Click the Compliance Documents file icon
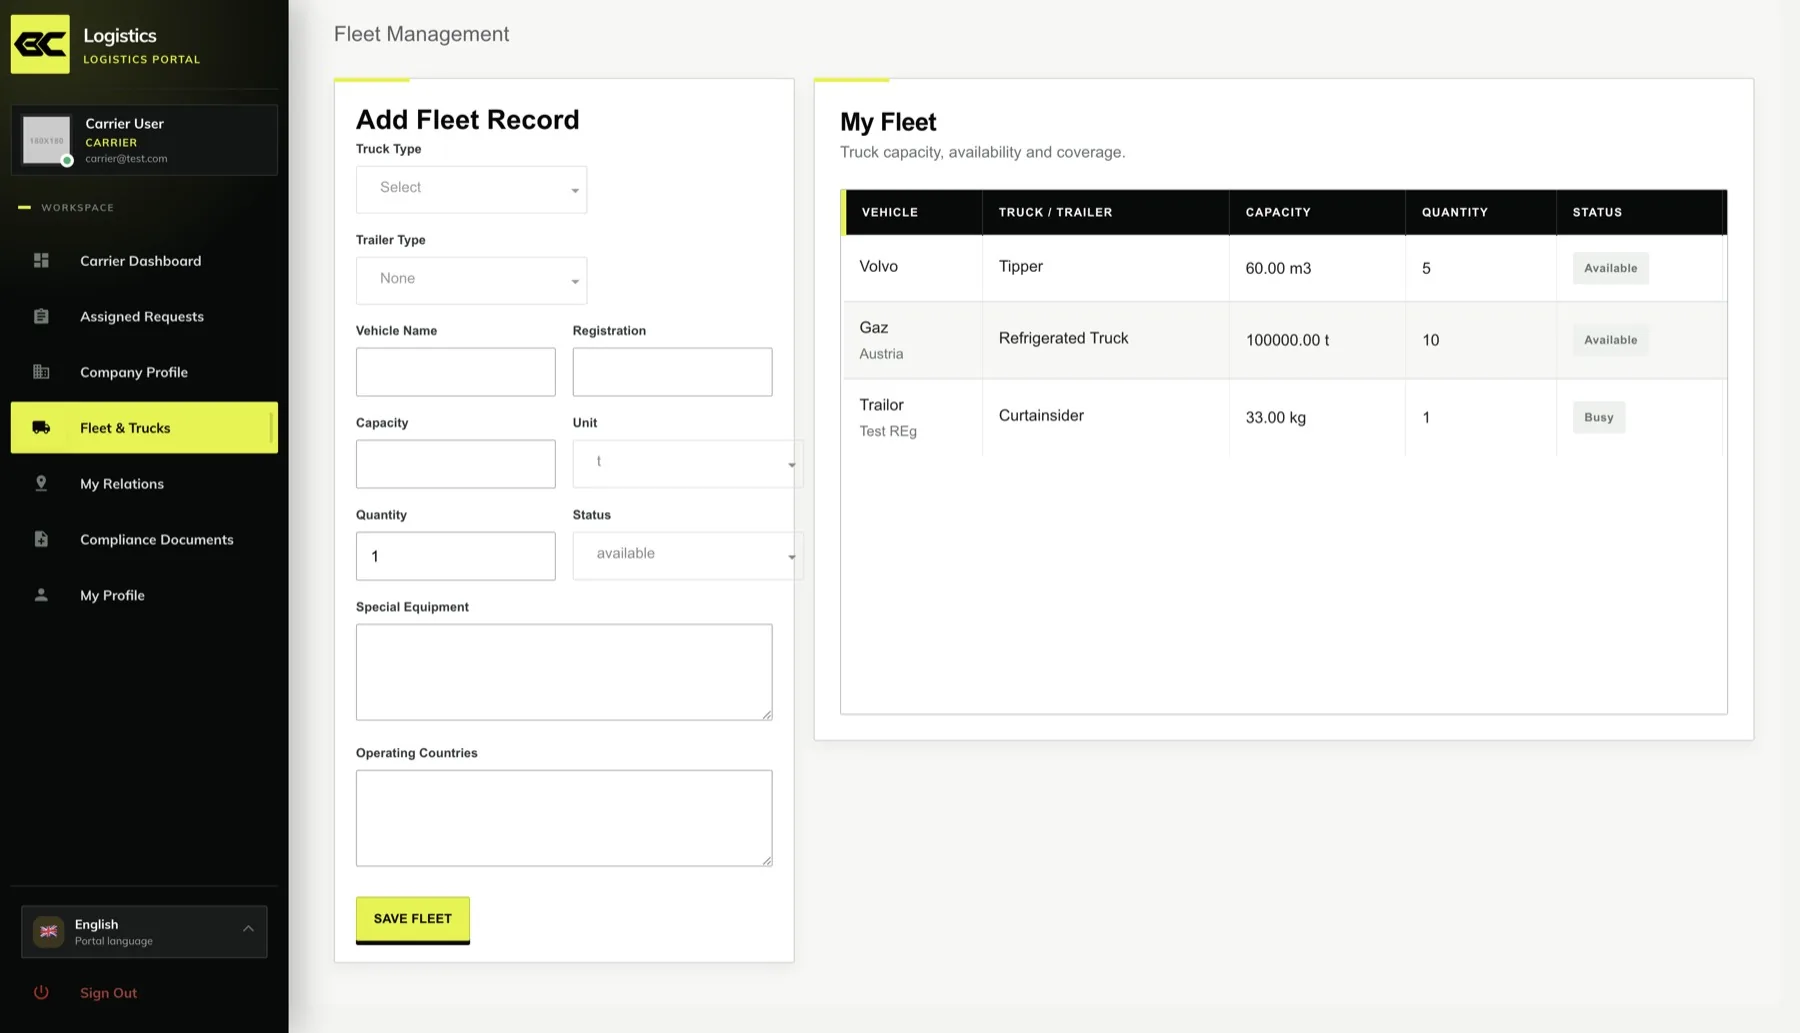1800x1033 pixels. 41,539
